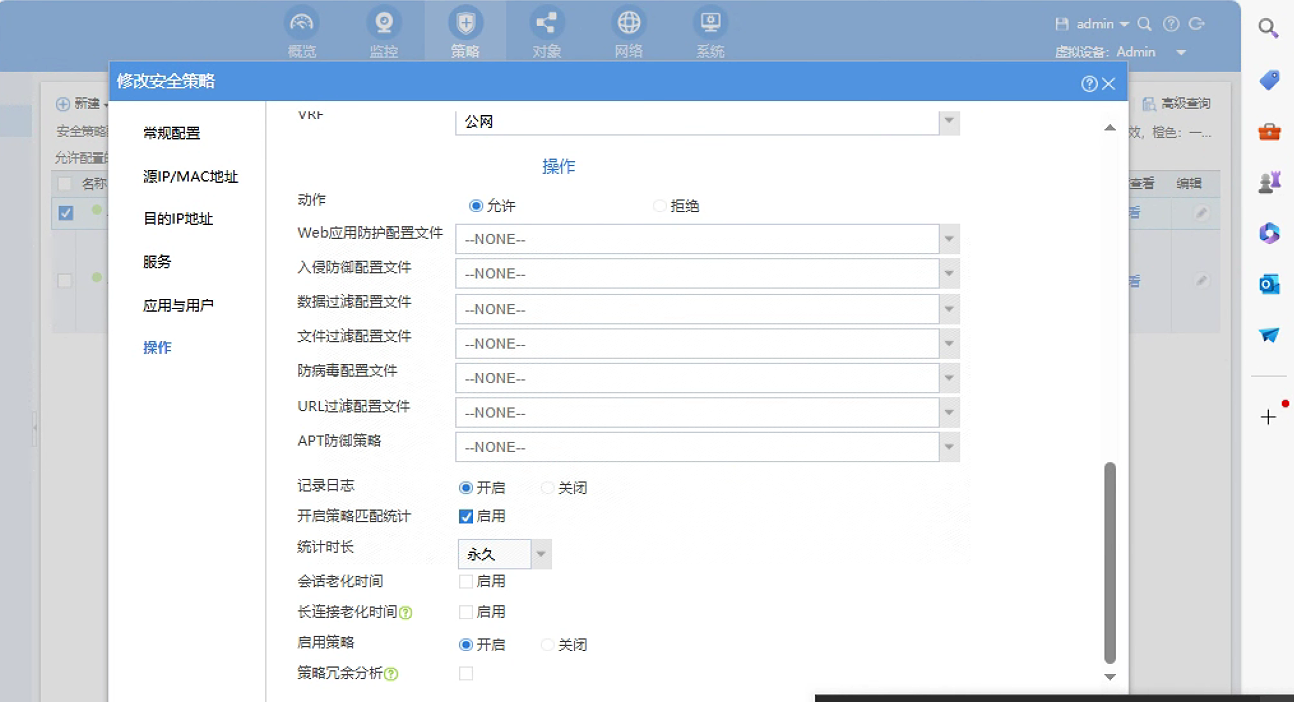This screenshot has height=702, width=1294.
Task: Click the top bar search magnifier icon
Action: (1145, 24)
